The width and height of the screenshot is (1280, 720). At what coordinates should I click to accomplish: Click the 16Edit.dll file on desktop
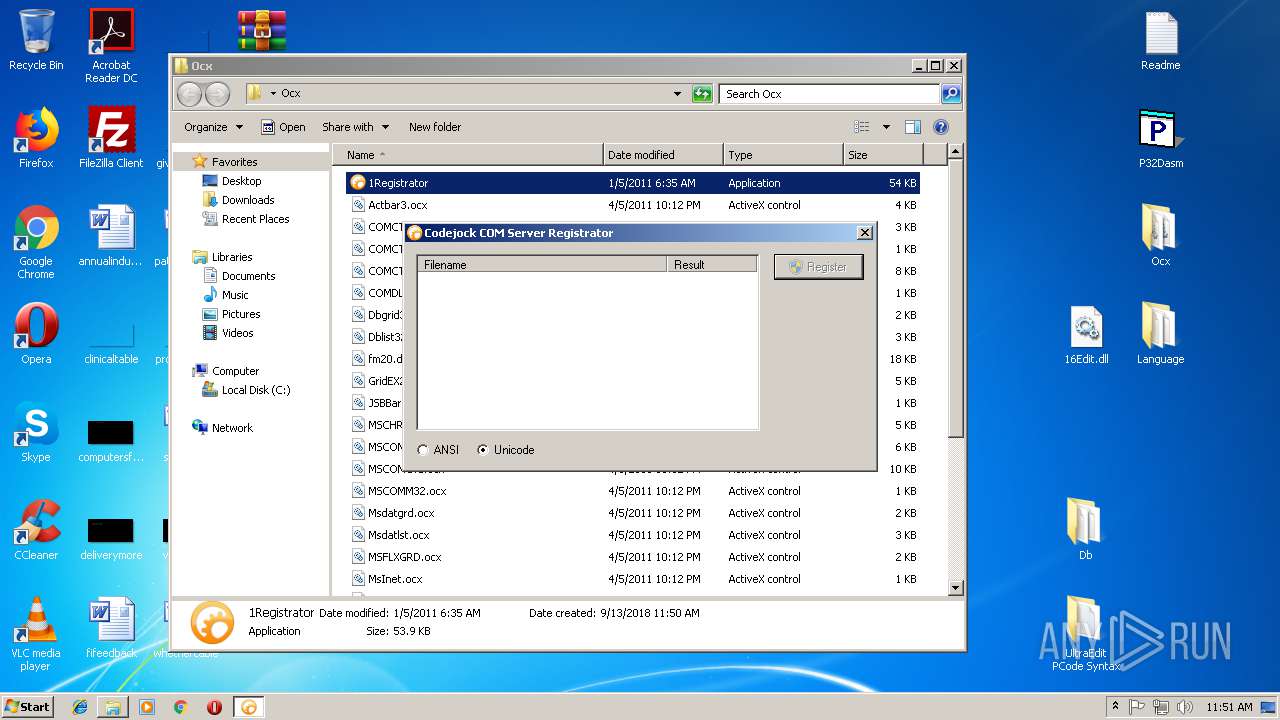click(x=1086, y=334)
